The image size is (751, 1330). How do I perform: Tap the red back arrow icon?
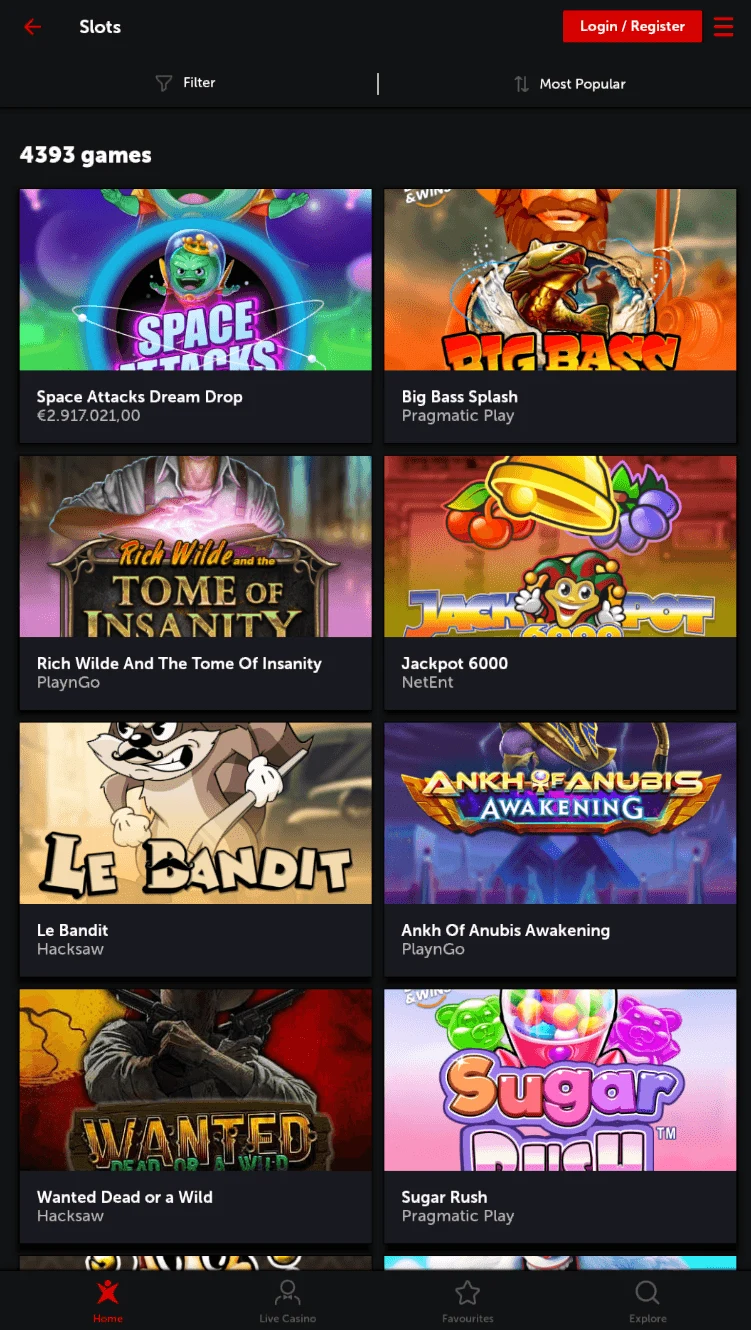coord(33,27)
